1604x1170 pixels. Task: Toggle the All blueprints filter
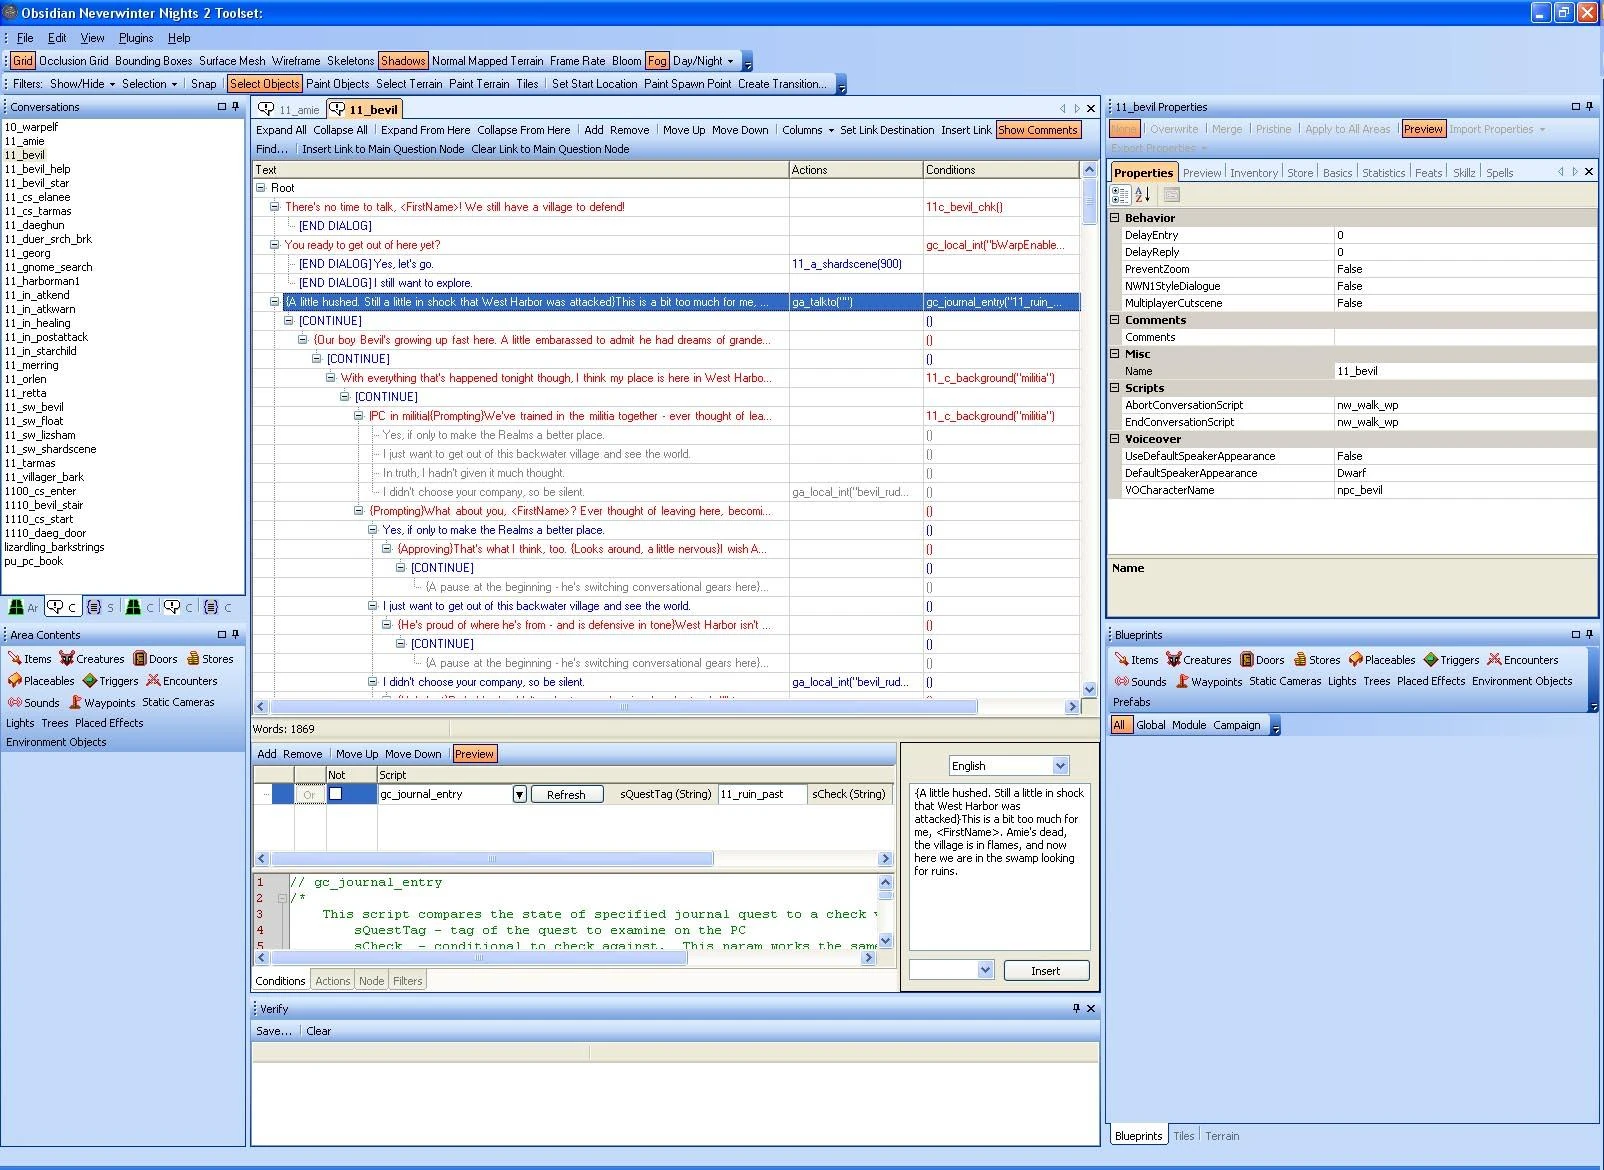point(1120,725)
